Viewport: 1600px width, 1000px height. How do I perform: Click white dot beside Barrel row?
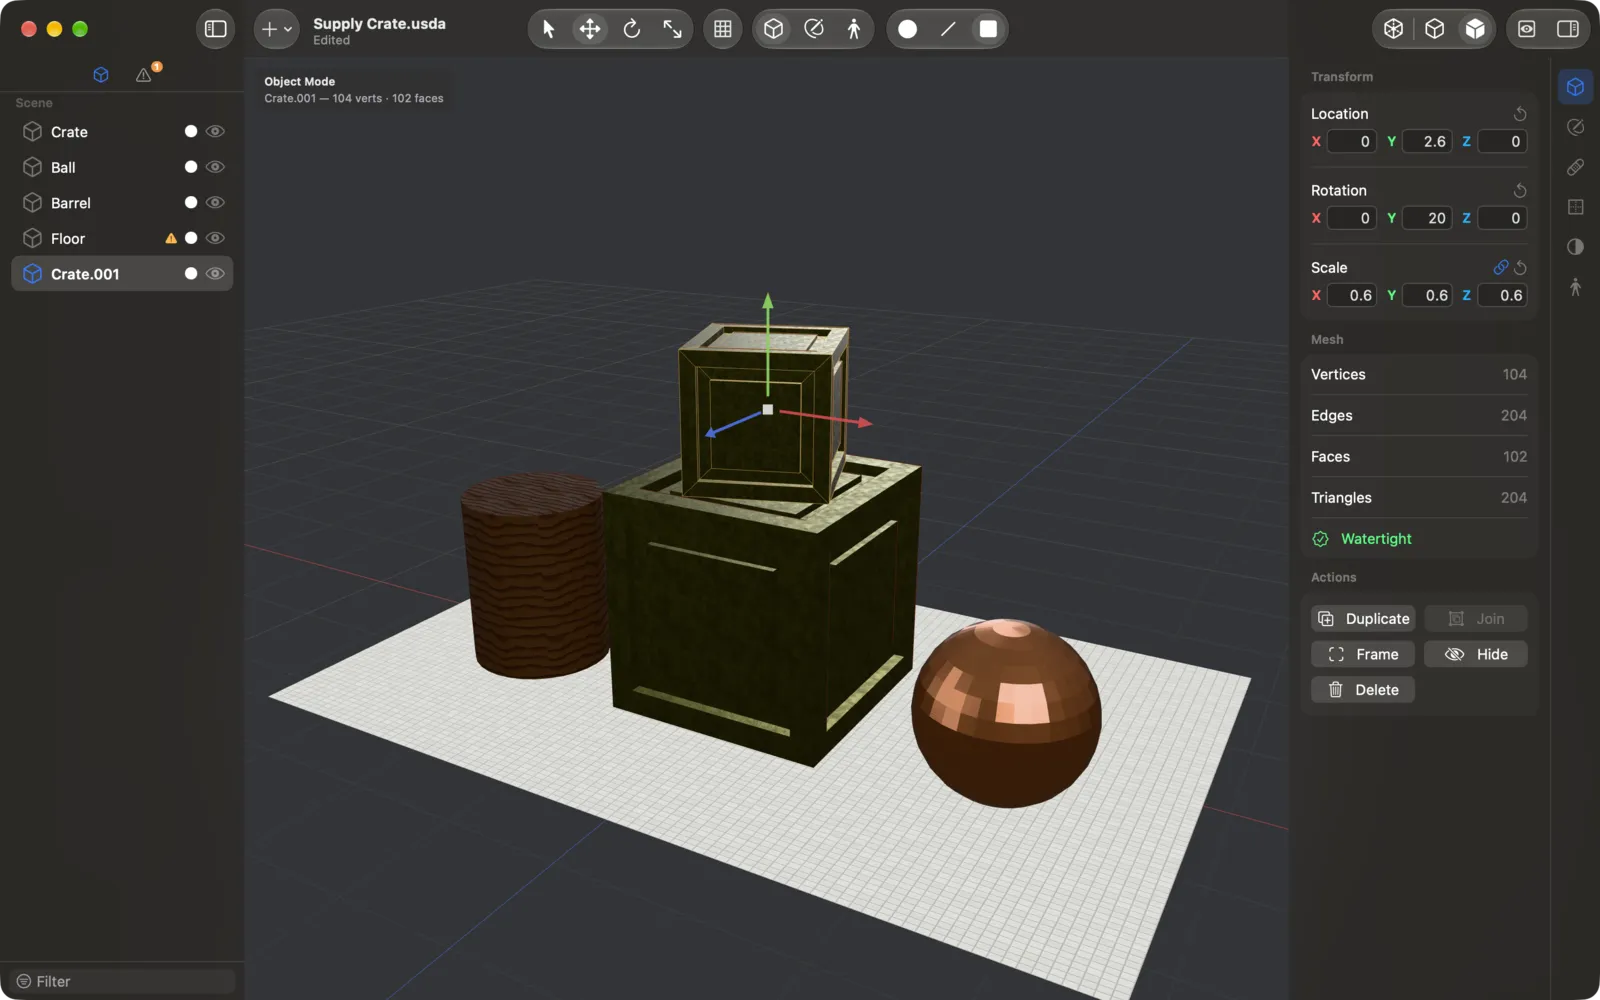[x=191, y=203]
